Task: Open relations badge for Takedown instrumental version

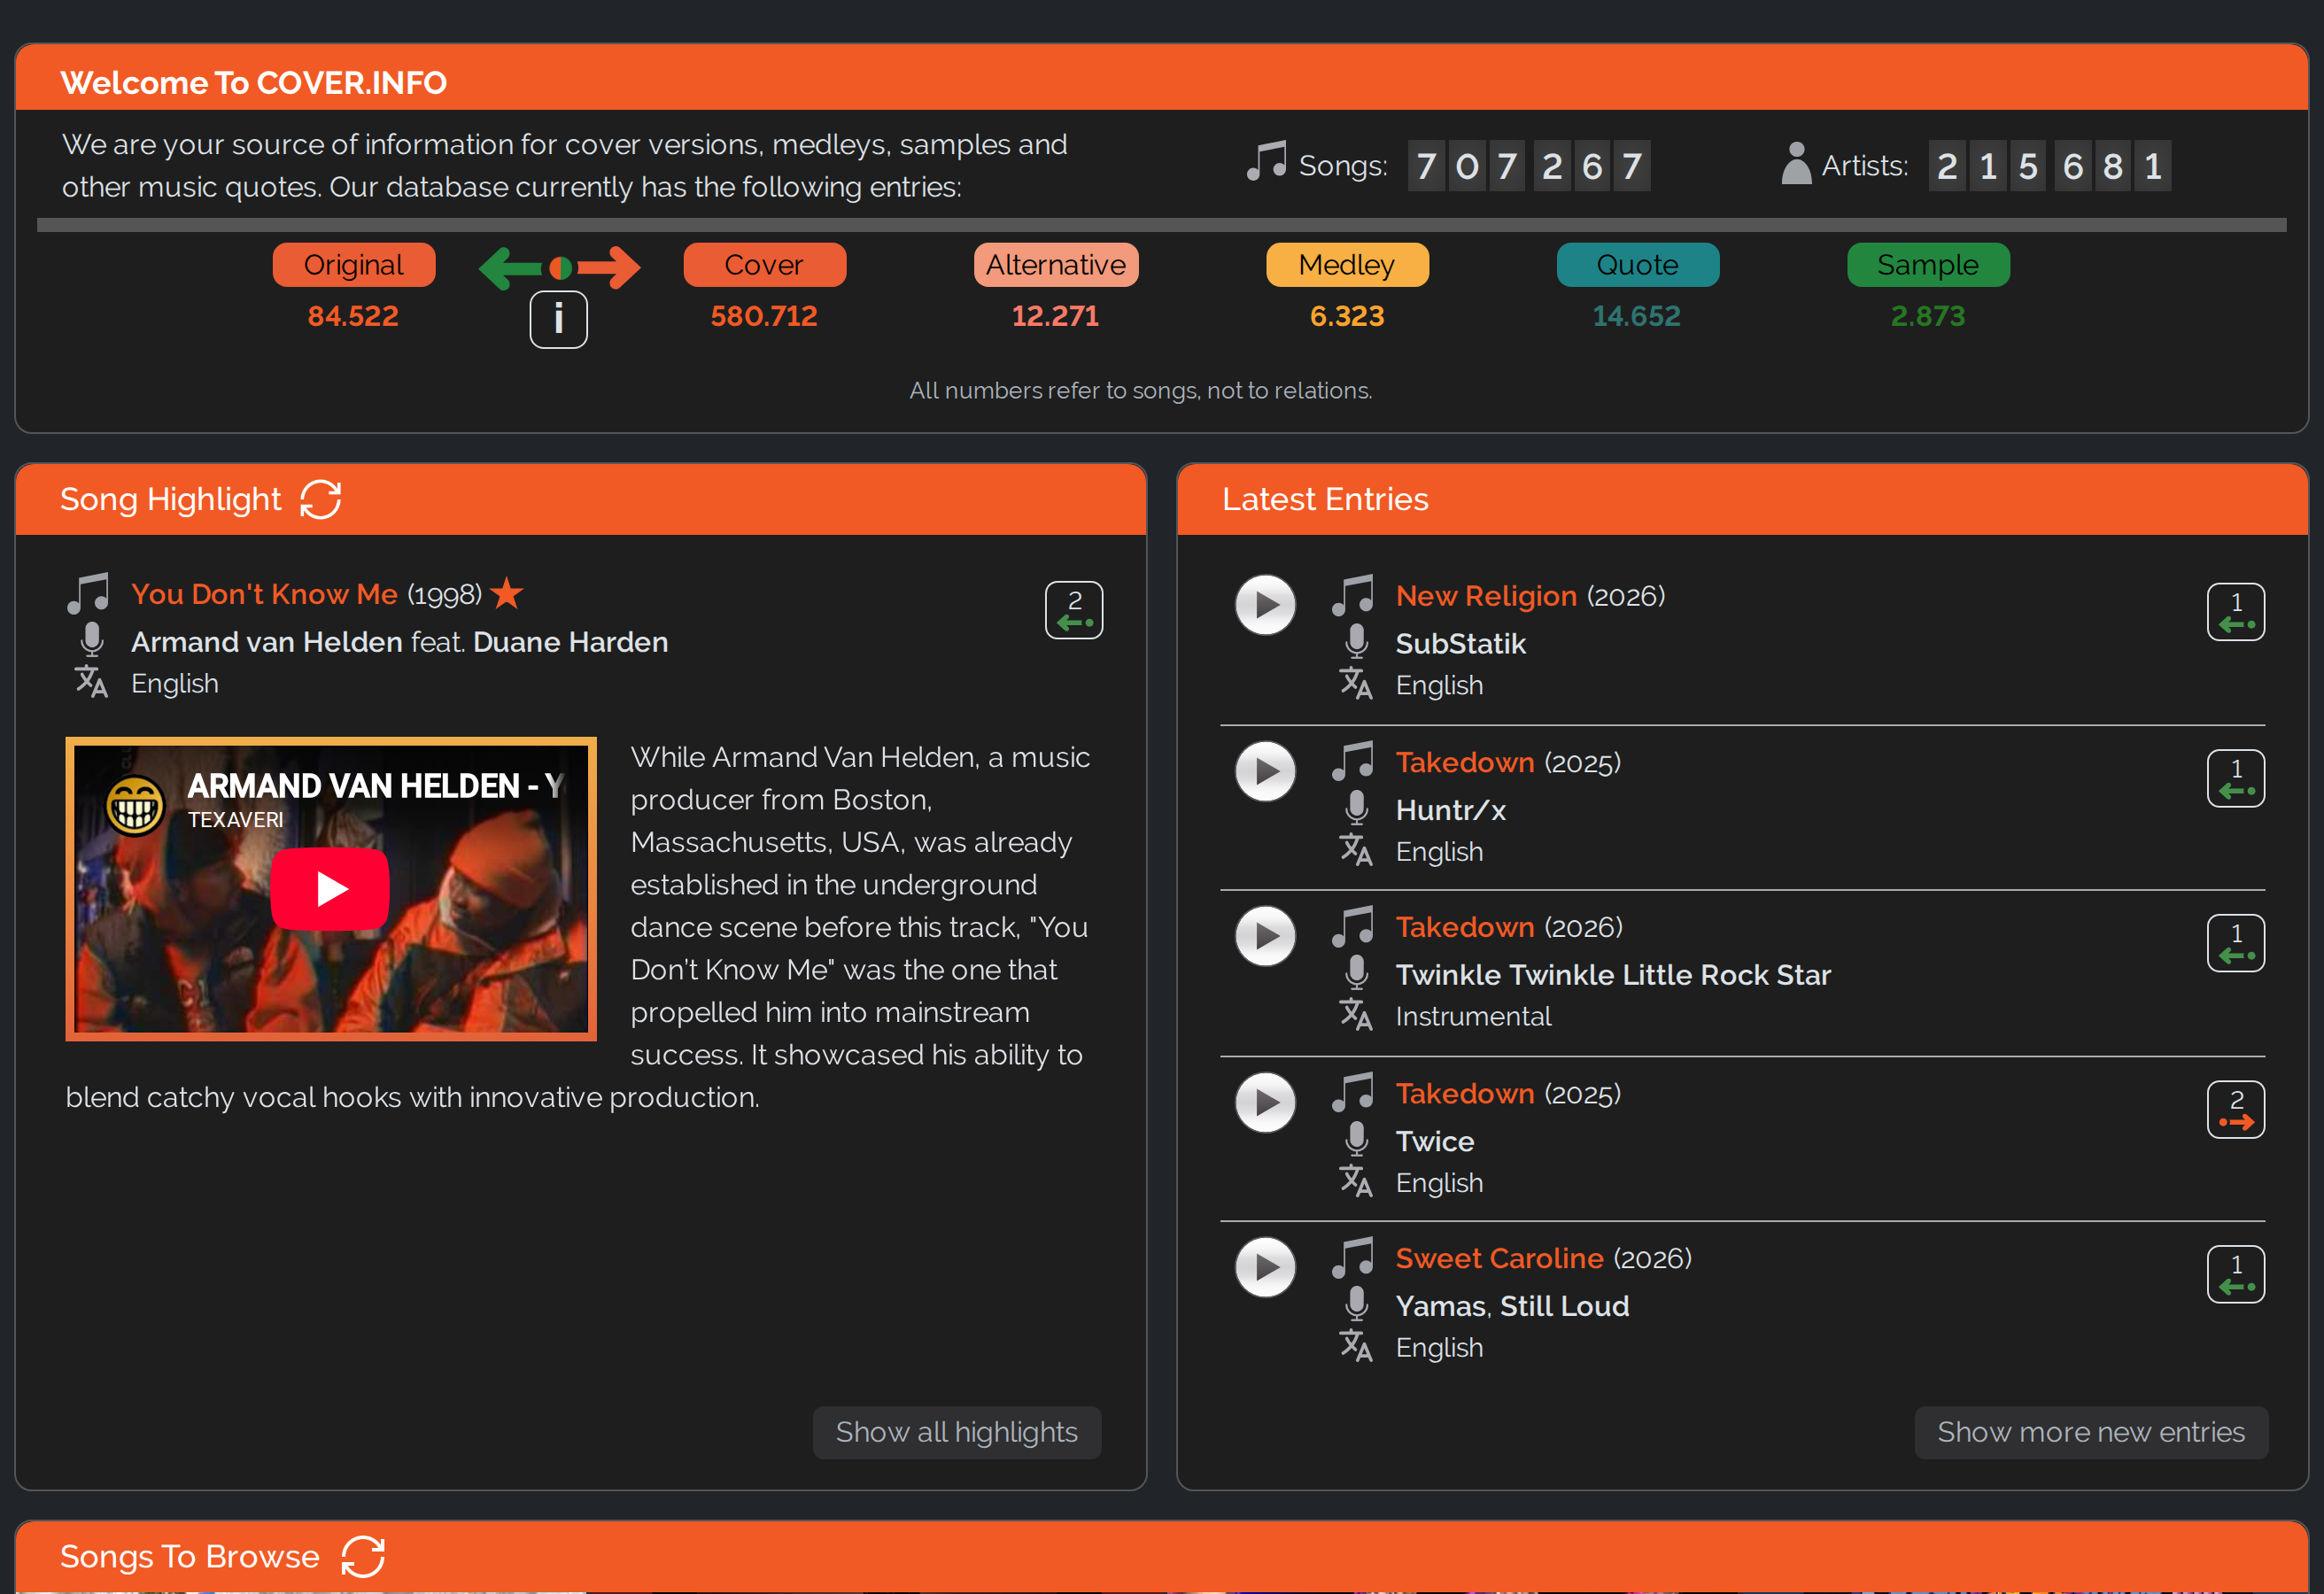Action: click(2236, 943)
